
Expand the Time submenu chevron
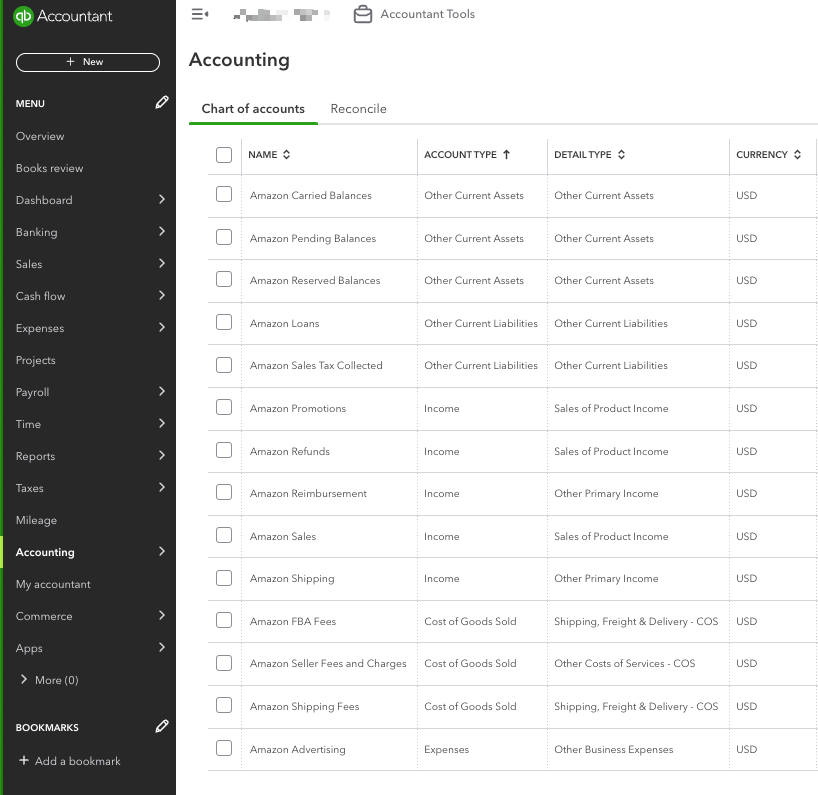click(x=162, y=423)
